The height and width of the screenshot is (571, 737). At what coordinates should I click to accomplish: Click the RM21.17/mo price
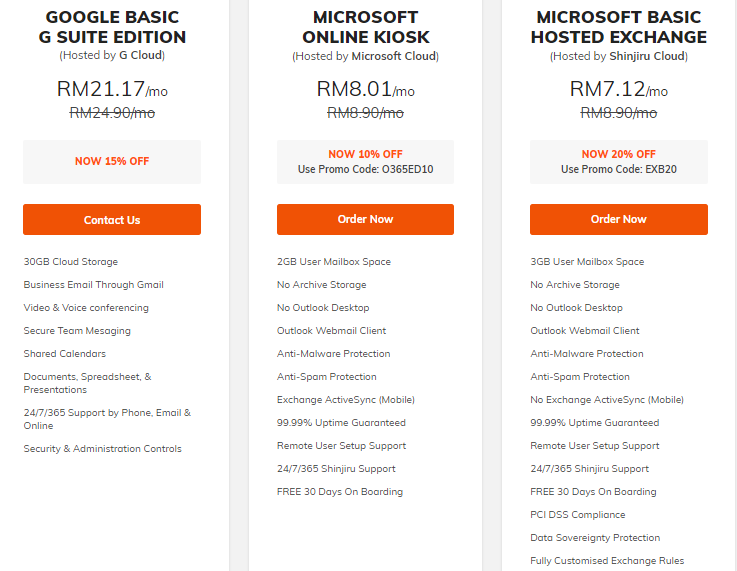click(112, 89)
